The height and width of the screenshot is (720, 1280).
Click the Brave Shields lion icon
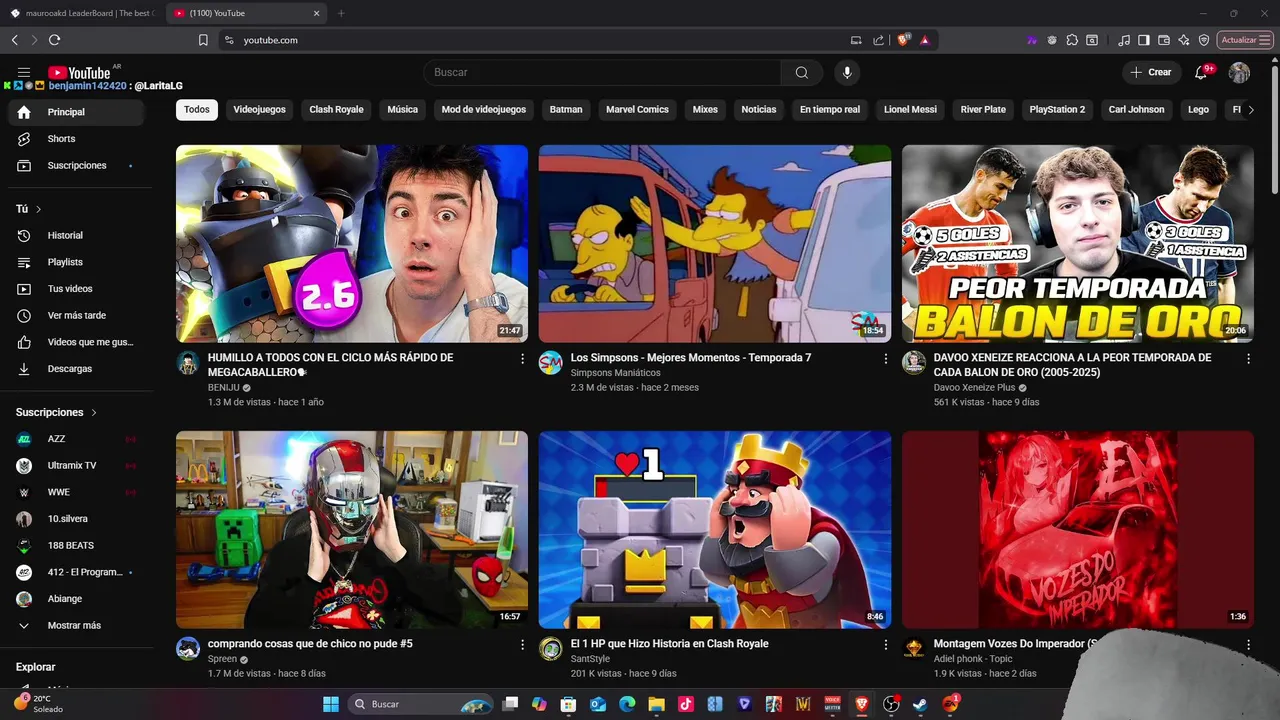(903, 40)
